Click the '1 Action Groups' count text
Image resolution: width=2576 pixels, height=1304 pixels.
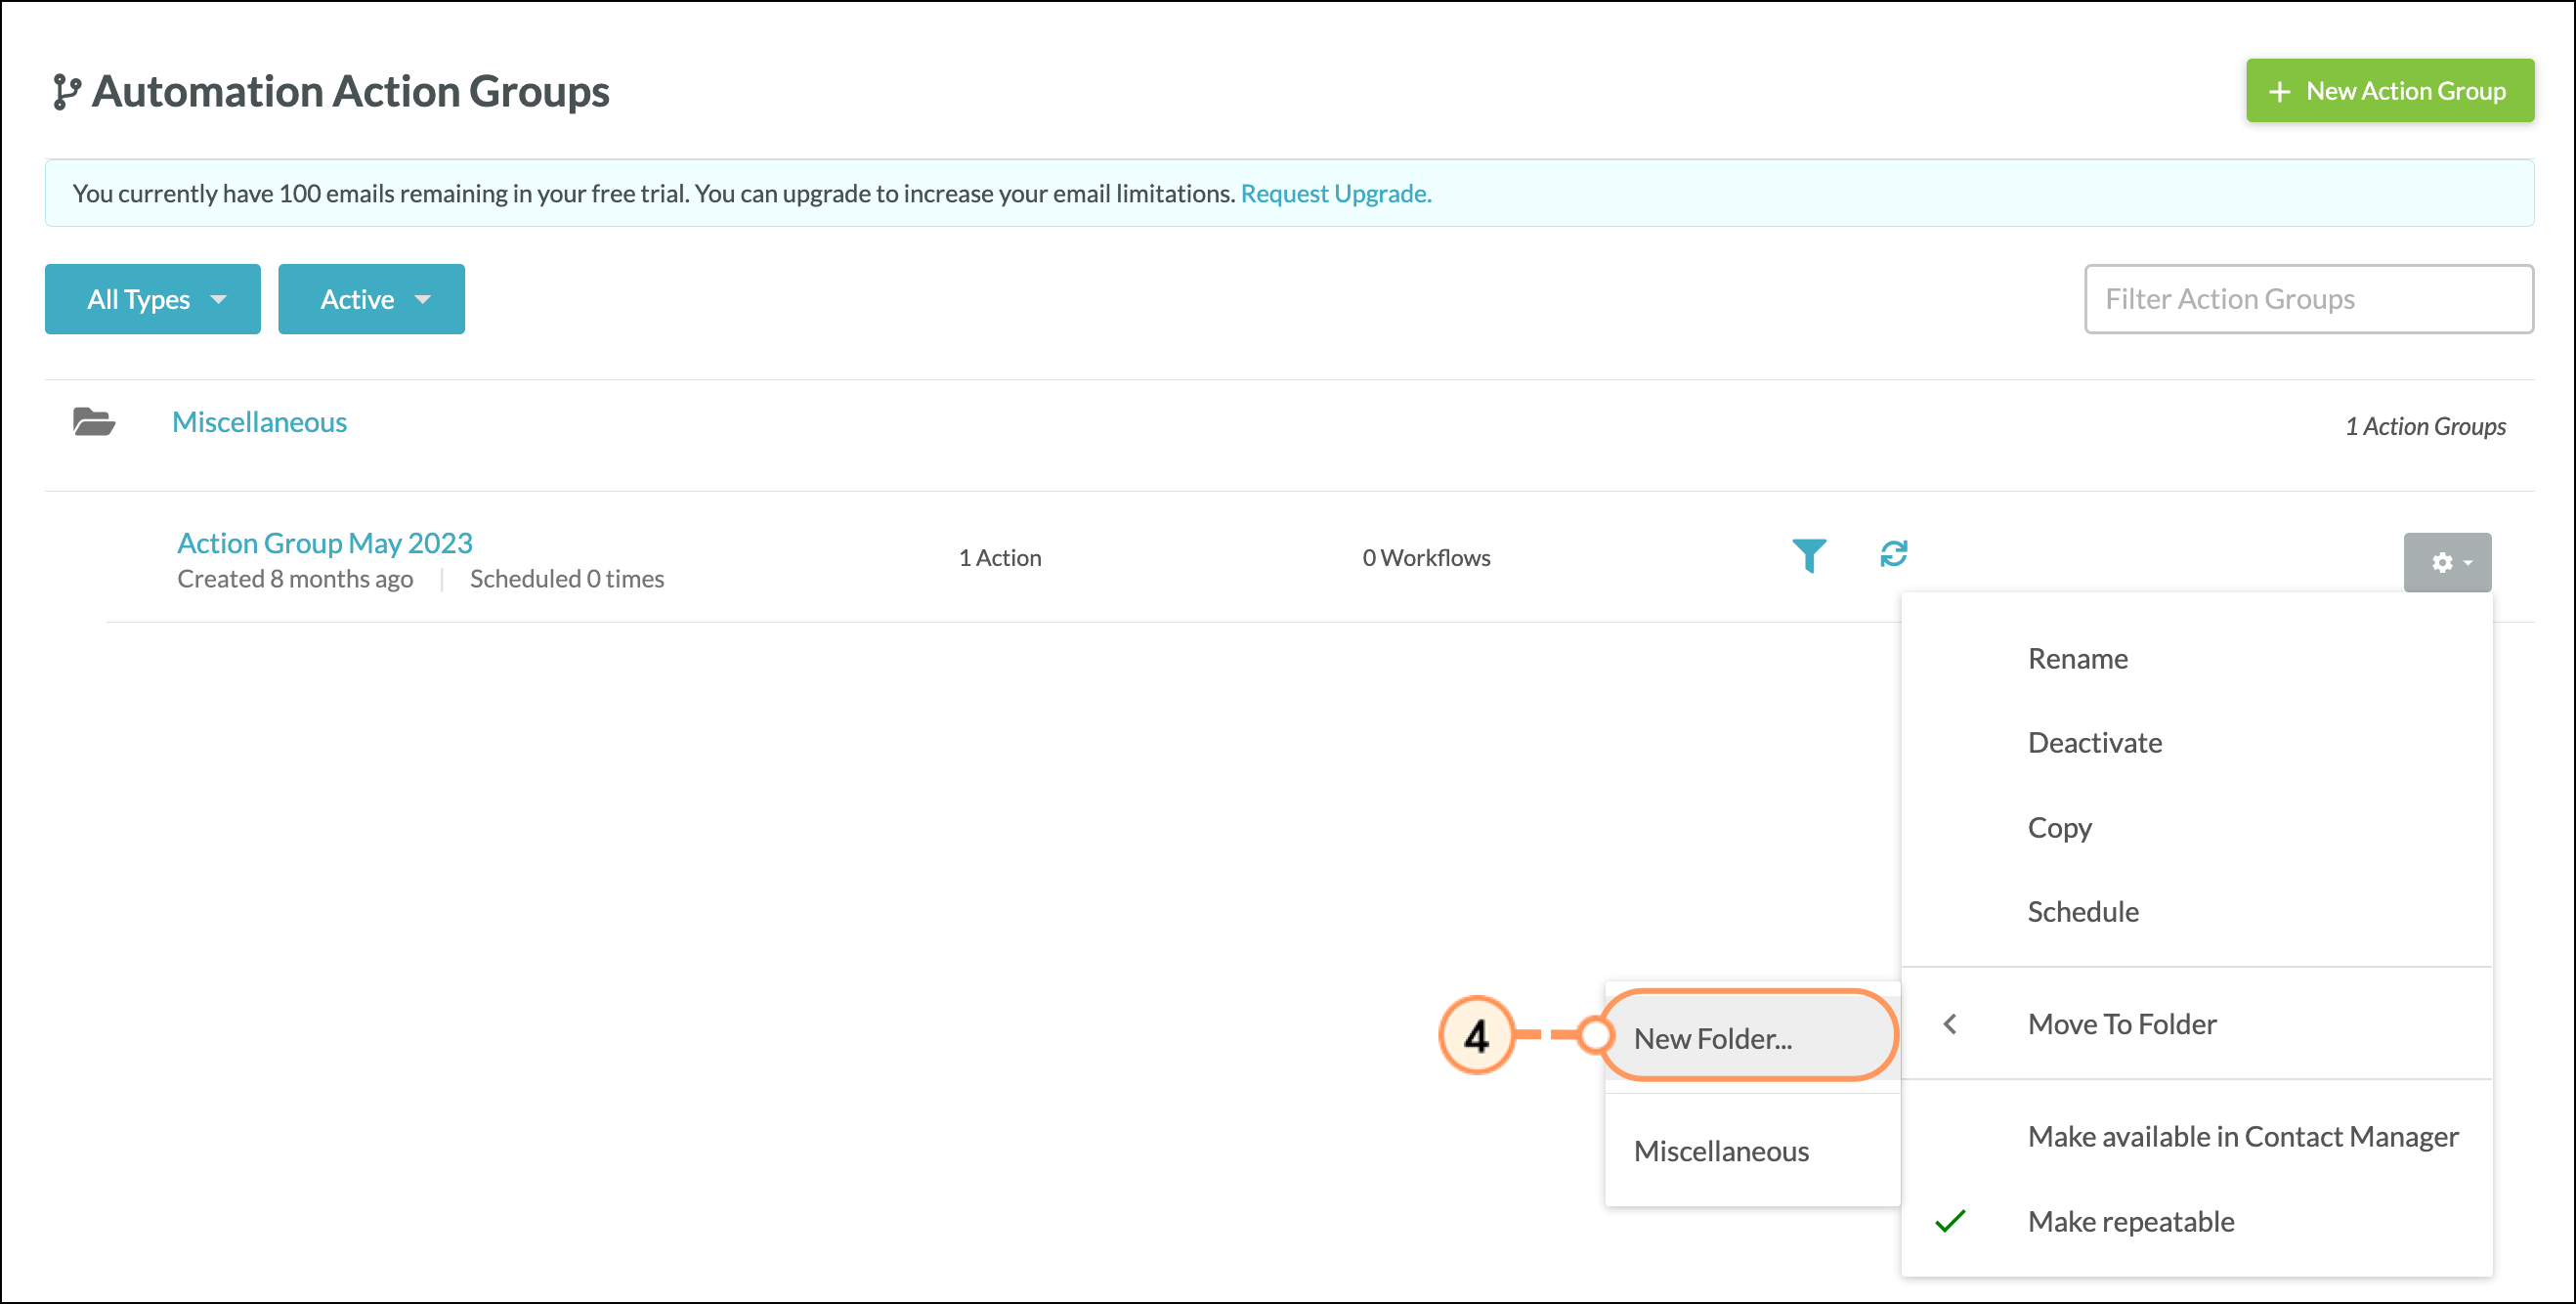[x=2426, y=426]
